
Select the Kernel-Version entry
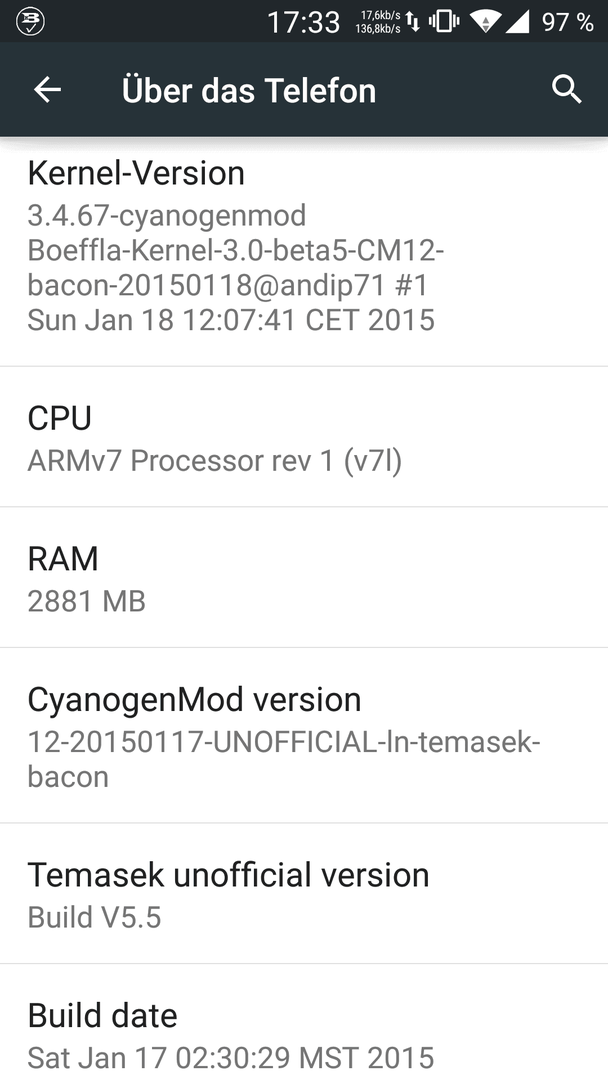coord(304,252)
